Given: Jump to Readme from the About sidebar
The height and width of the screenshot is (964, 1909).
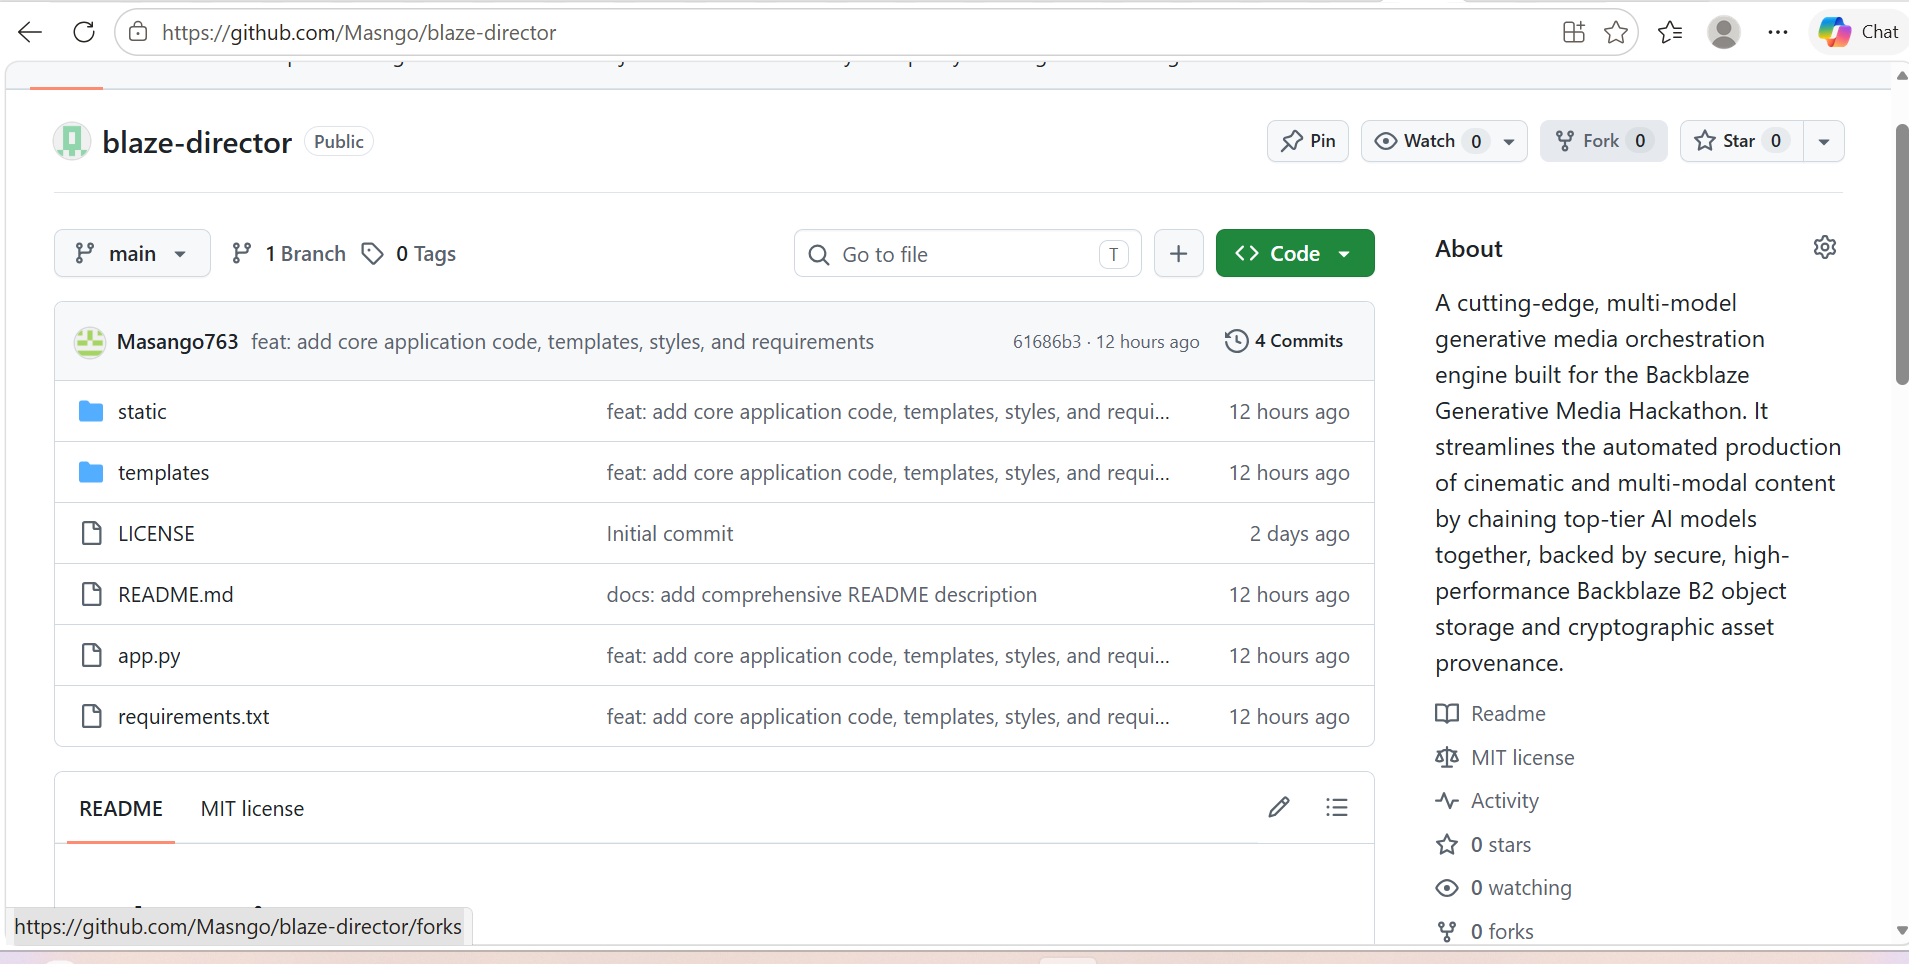Looking at the screenshot, I should [x=1491, y=713].
